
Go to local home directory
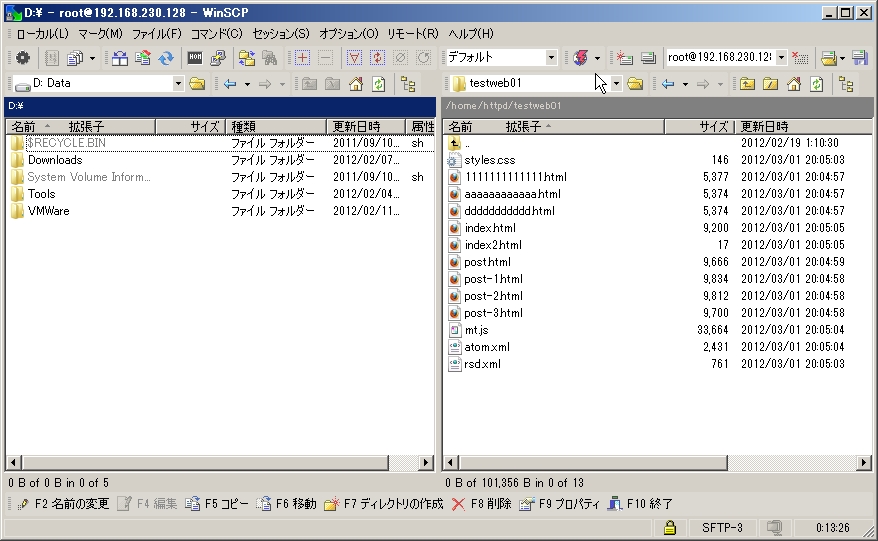coord(356,84)
